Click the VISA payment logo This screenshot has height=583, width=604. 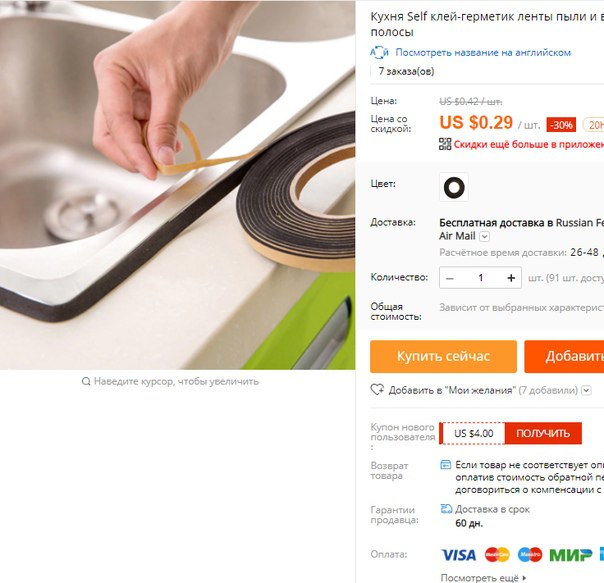point(458,555)
